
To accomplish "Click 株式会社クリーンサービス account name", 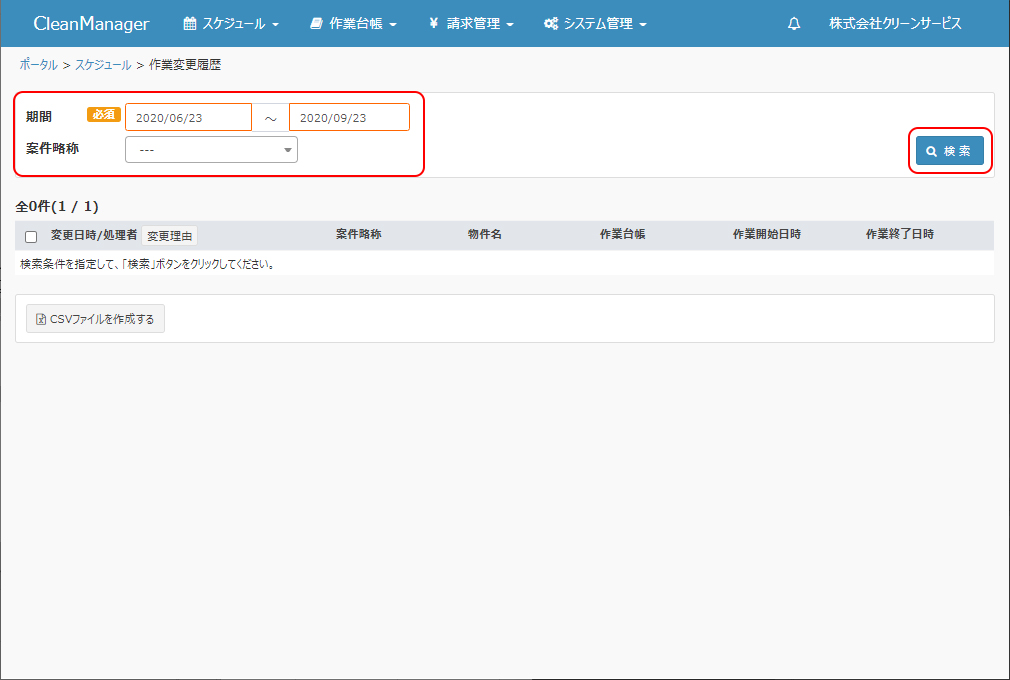I will (x=895, y=24).
